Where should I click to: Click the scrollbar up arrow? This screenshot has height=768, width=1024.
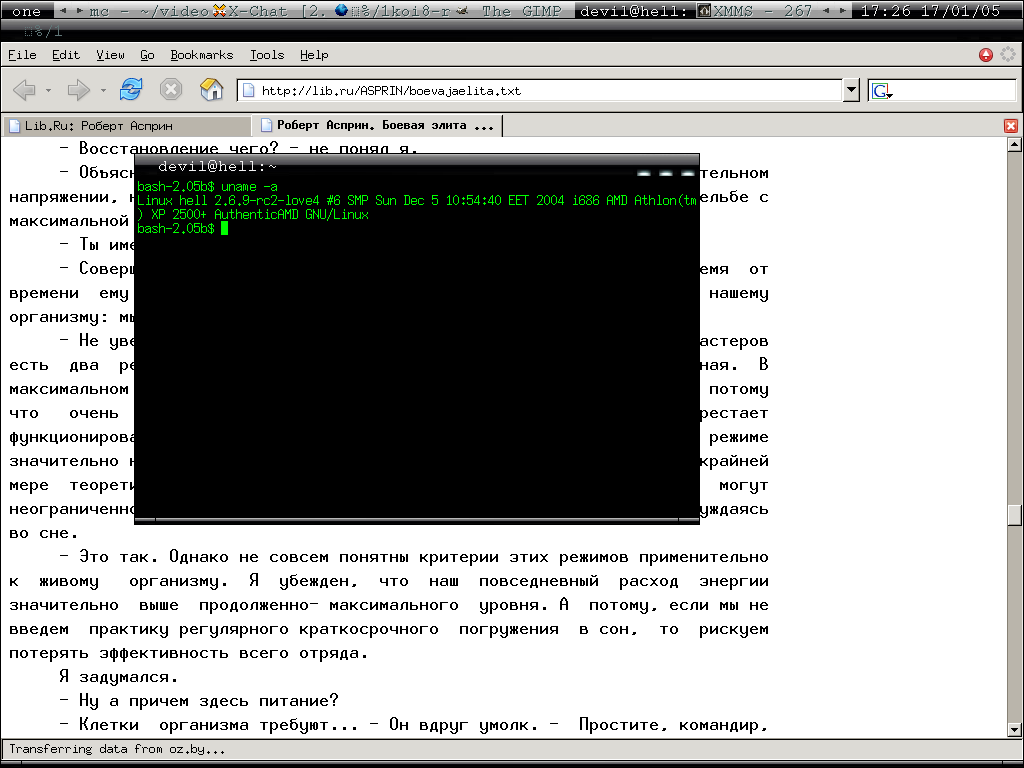1014,144
